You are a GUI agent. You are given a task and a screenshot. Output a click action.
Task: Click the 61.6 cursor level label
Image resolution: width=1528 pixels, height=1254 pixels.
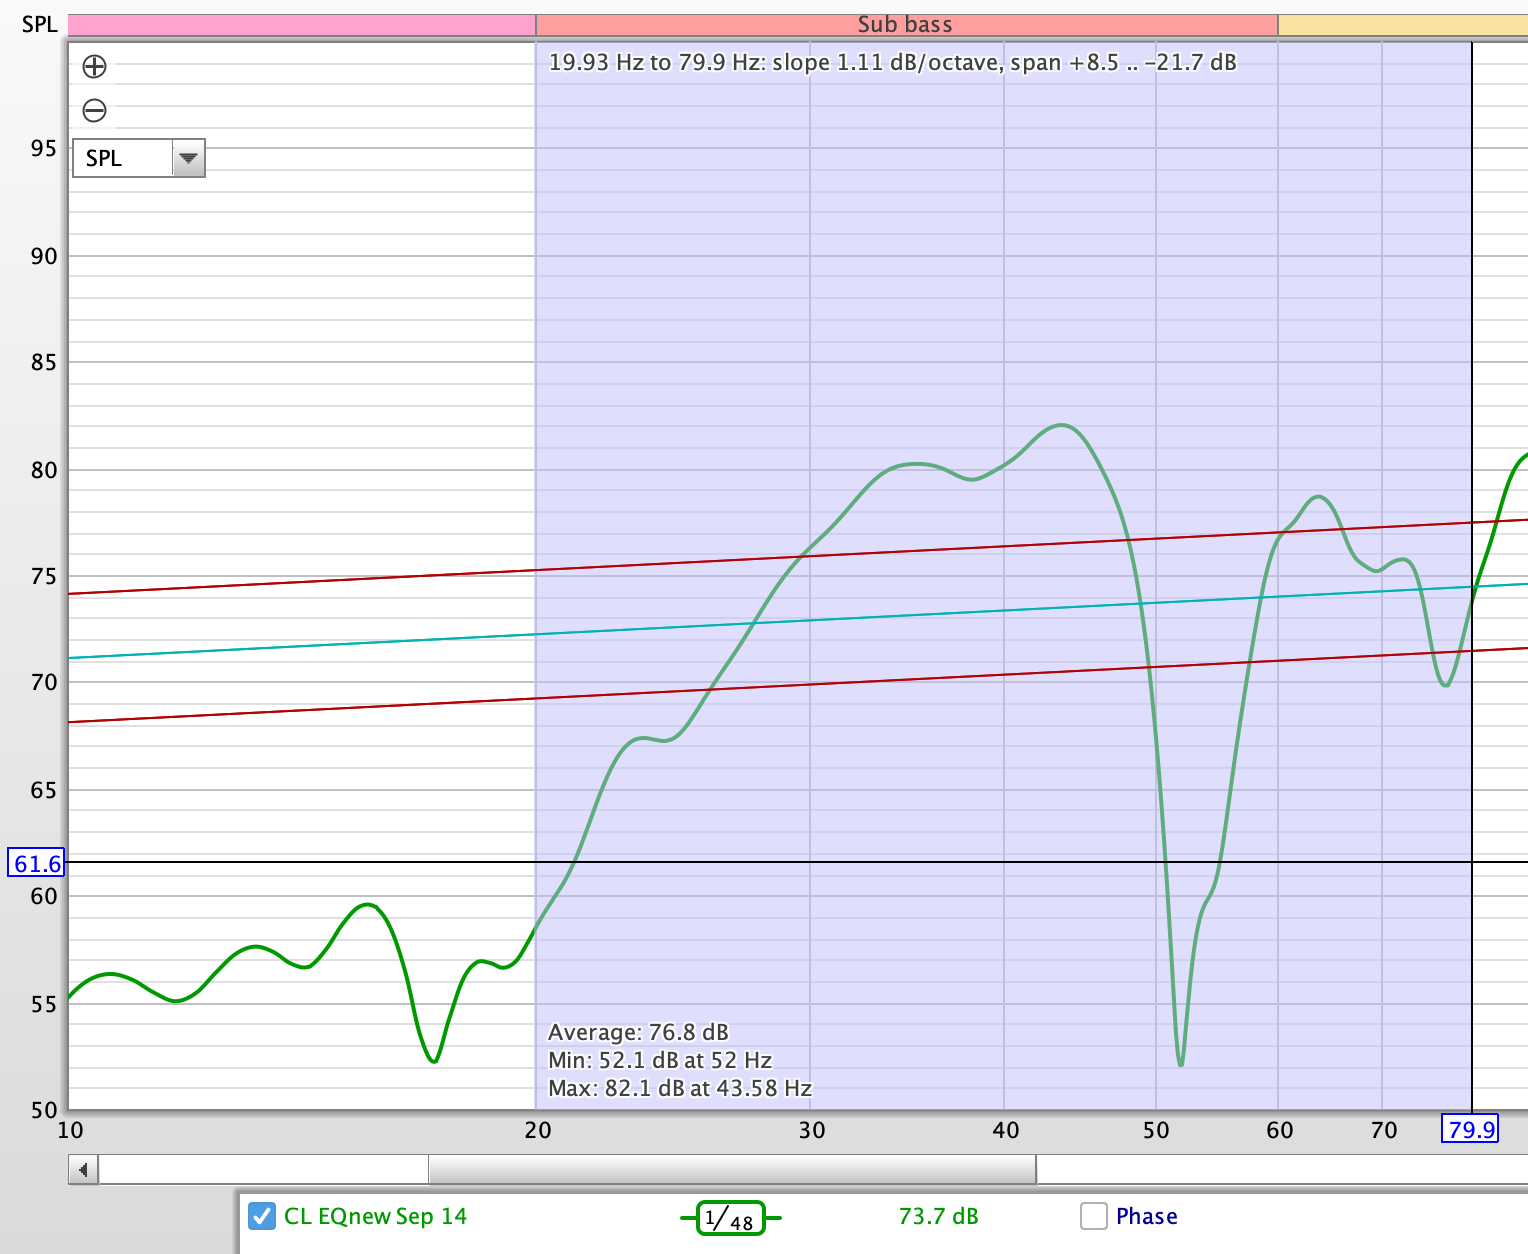36,862
